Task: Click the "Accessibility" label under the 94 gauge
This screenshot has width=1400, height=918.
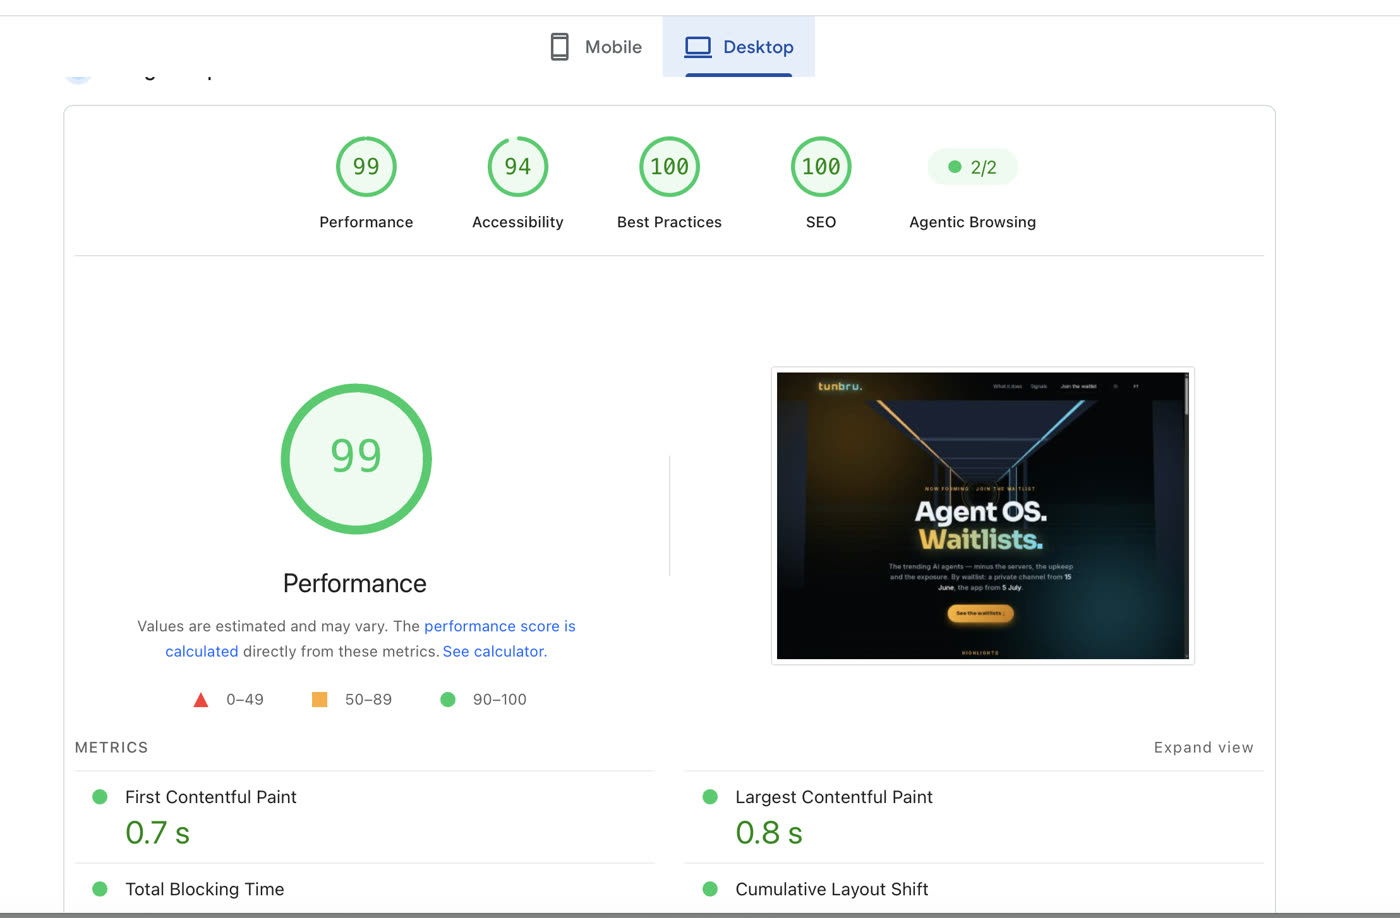Action: 518,222
